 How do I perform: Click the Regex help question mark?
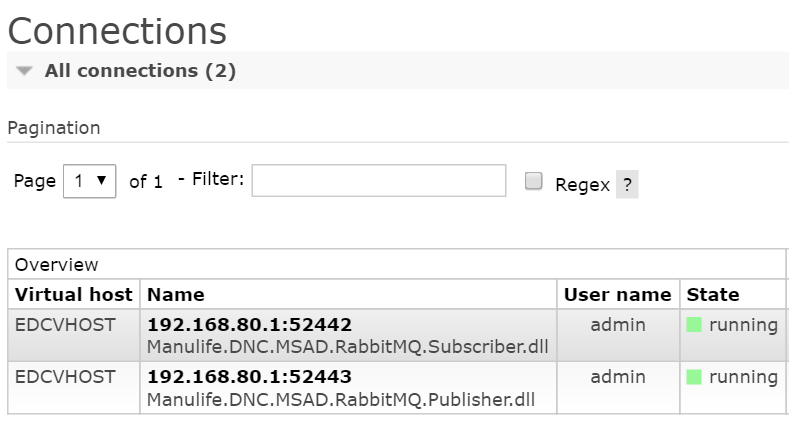627,185
